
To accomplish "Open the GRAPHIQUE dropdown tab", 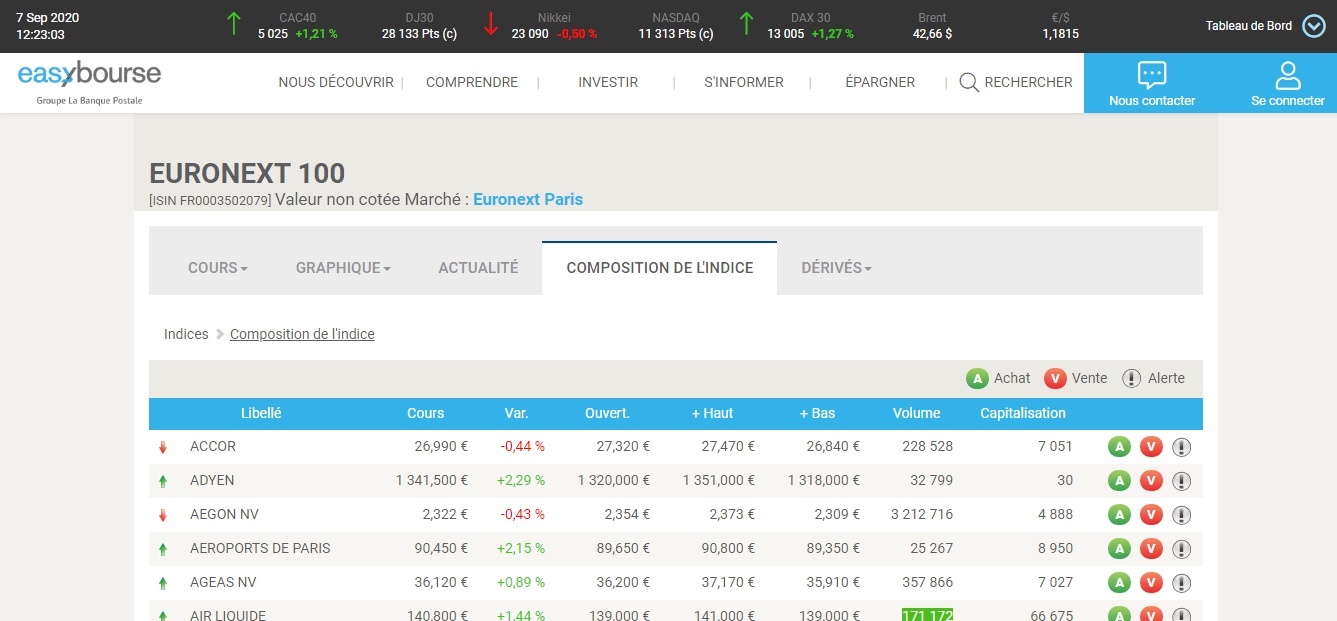I will click(x=343, y=268).
